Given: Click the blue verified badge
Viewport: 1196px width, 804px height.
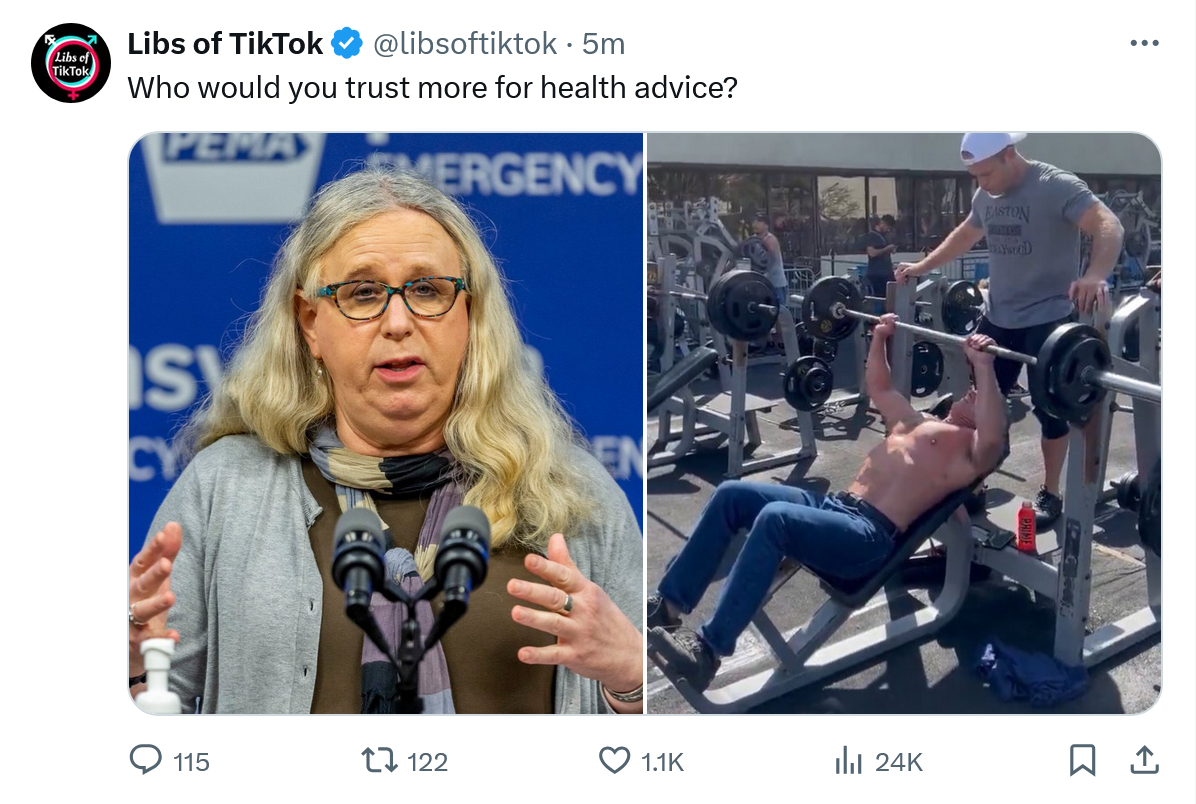Looking at the screenshot, I should tap(347, 43).
